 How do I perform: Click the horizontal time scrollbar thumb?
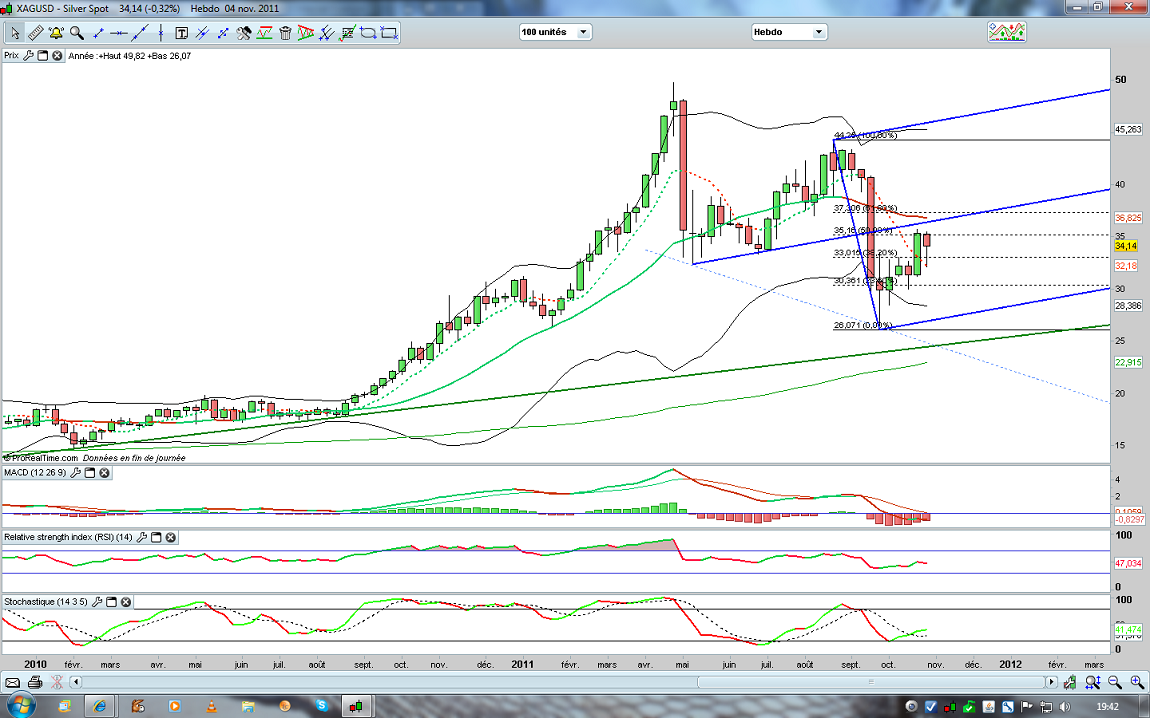pos(871,683)
